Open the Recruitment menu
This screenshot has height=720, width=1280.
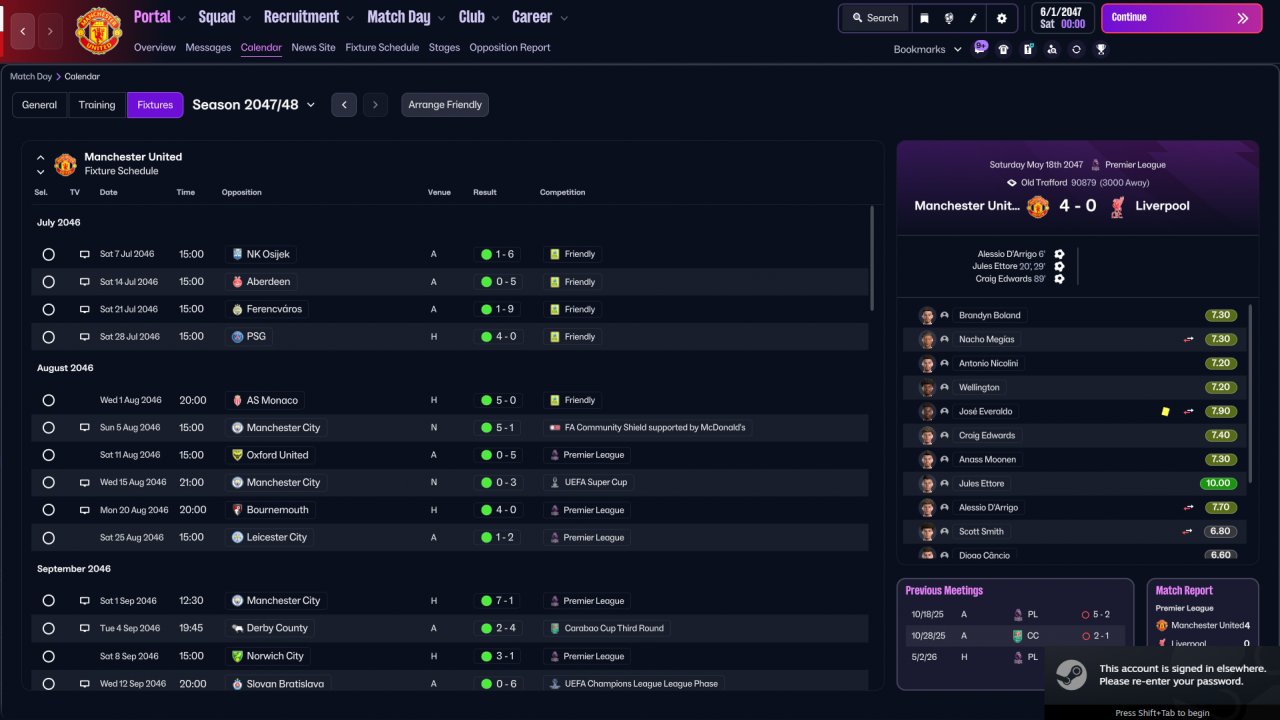click(x=309, y=17)
